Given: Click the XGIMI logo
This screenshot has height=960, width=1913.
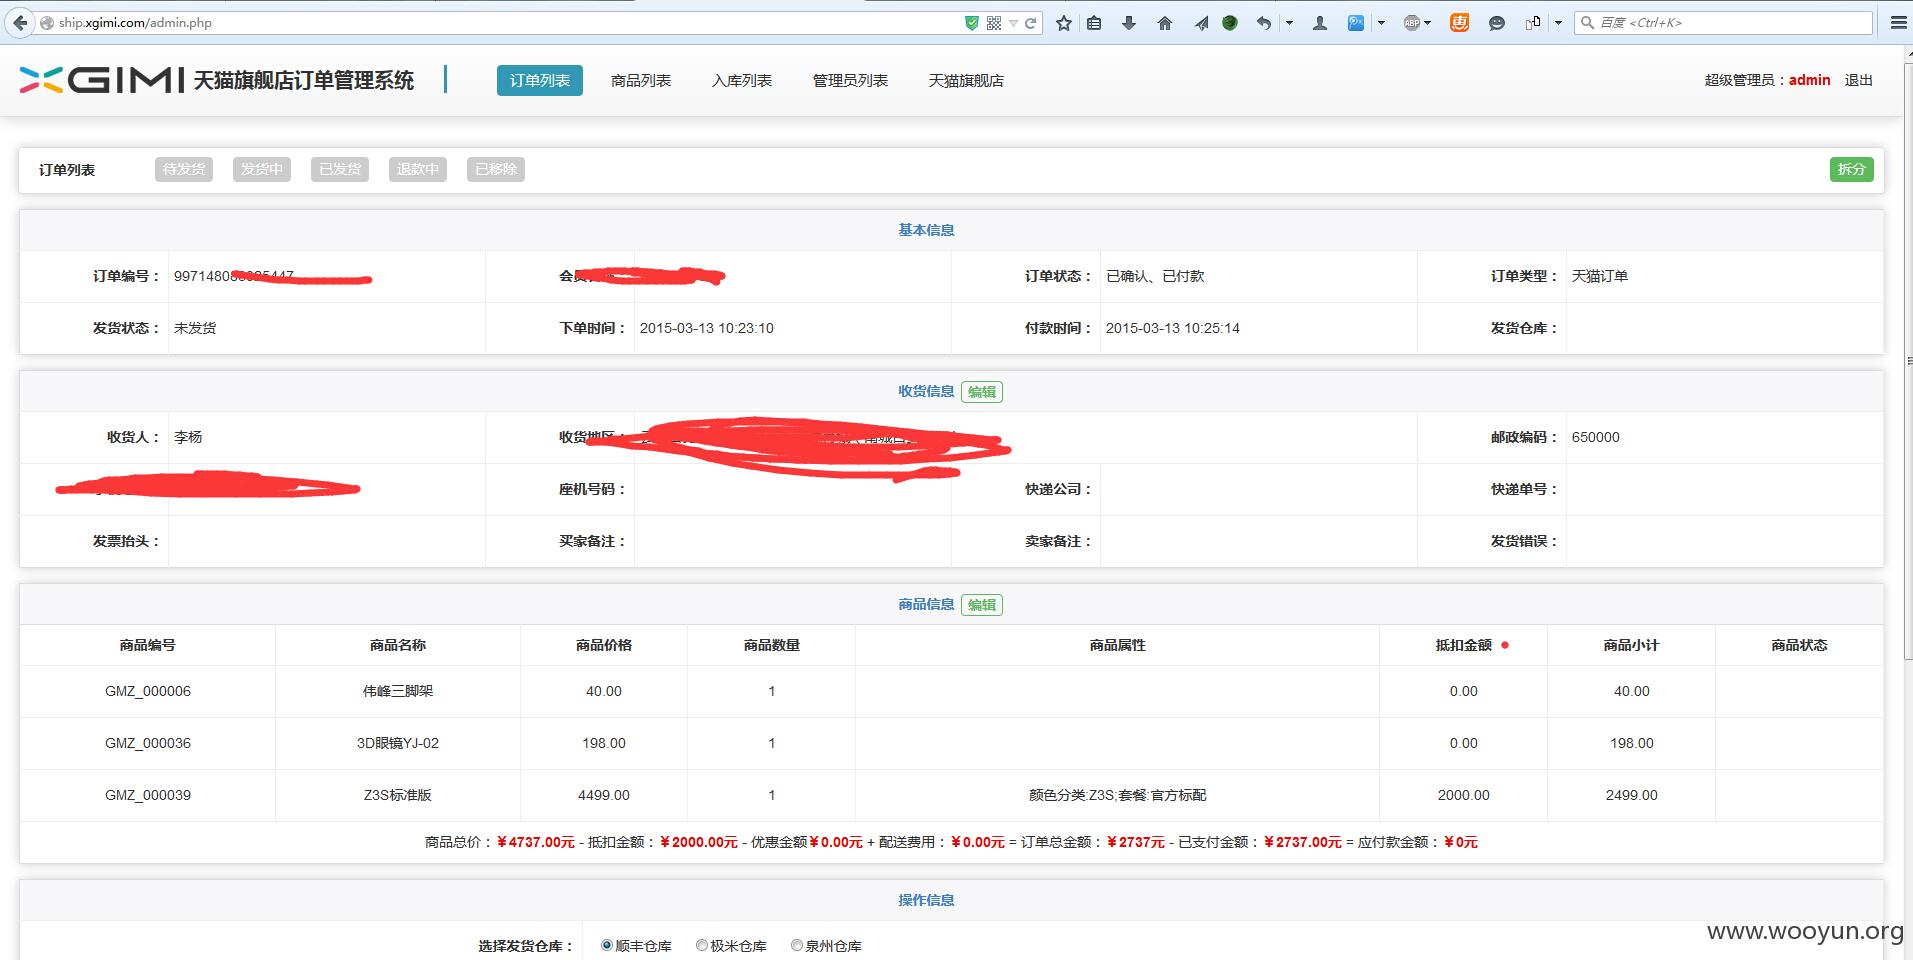Looking at the screenshot, I should (101, 80).
